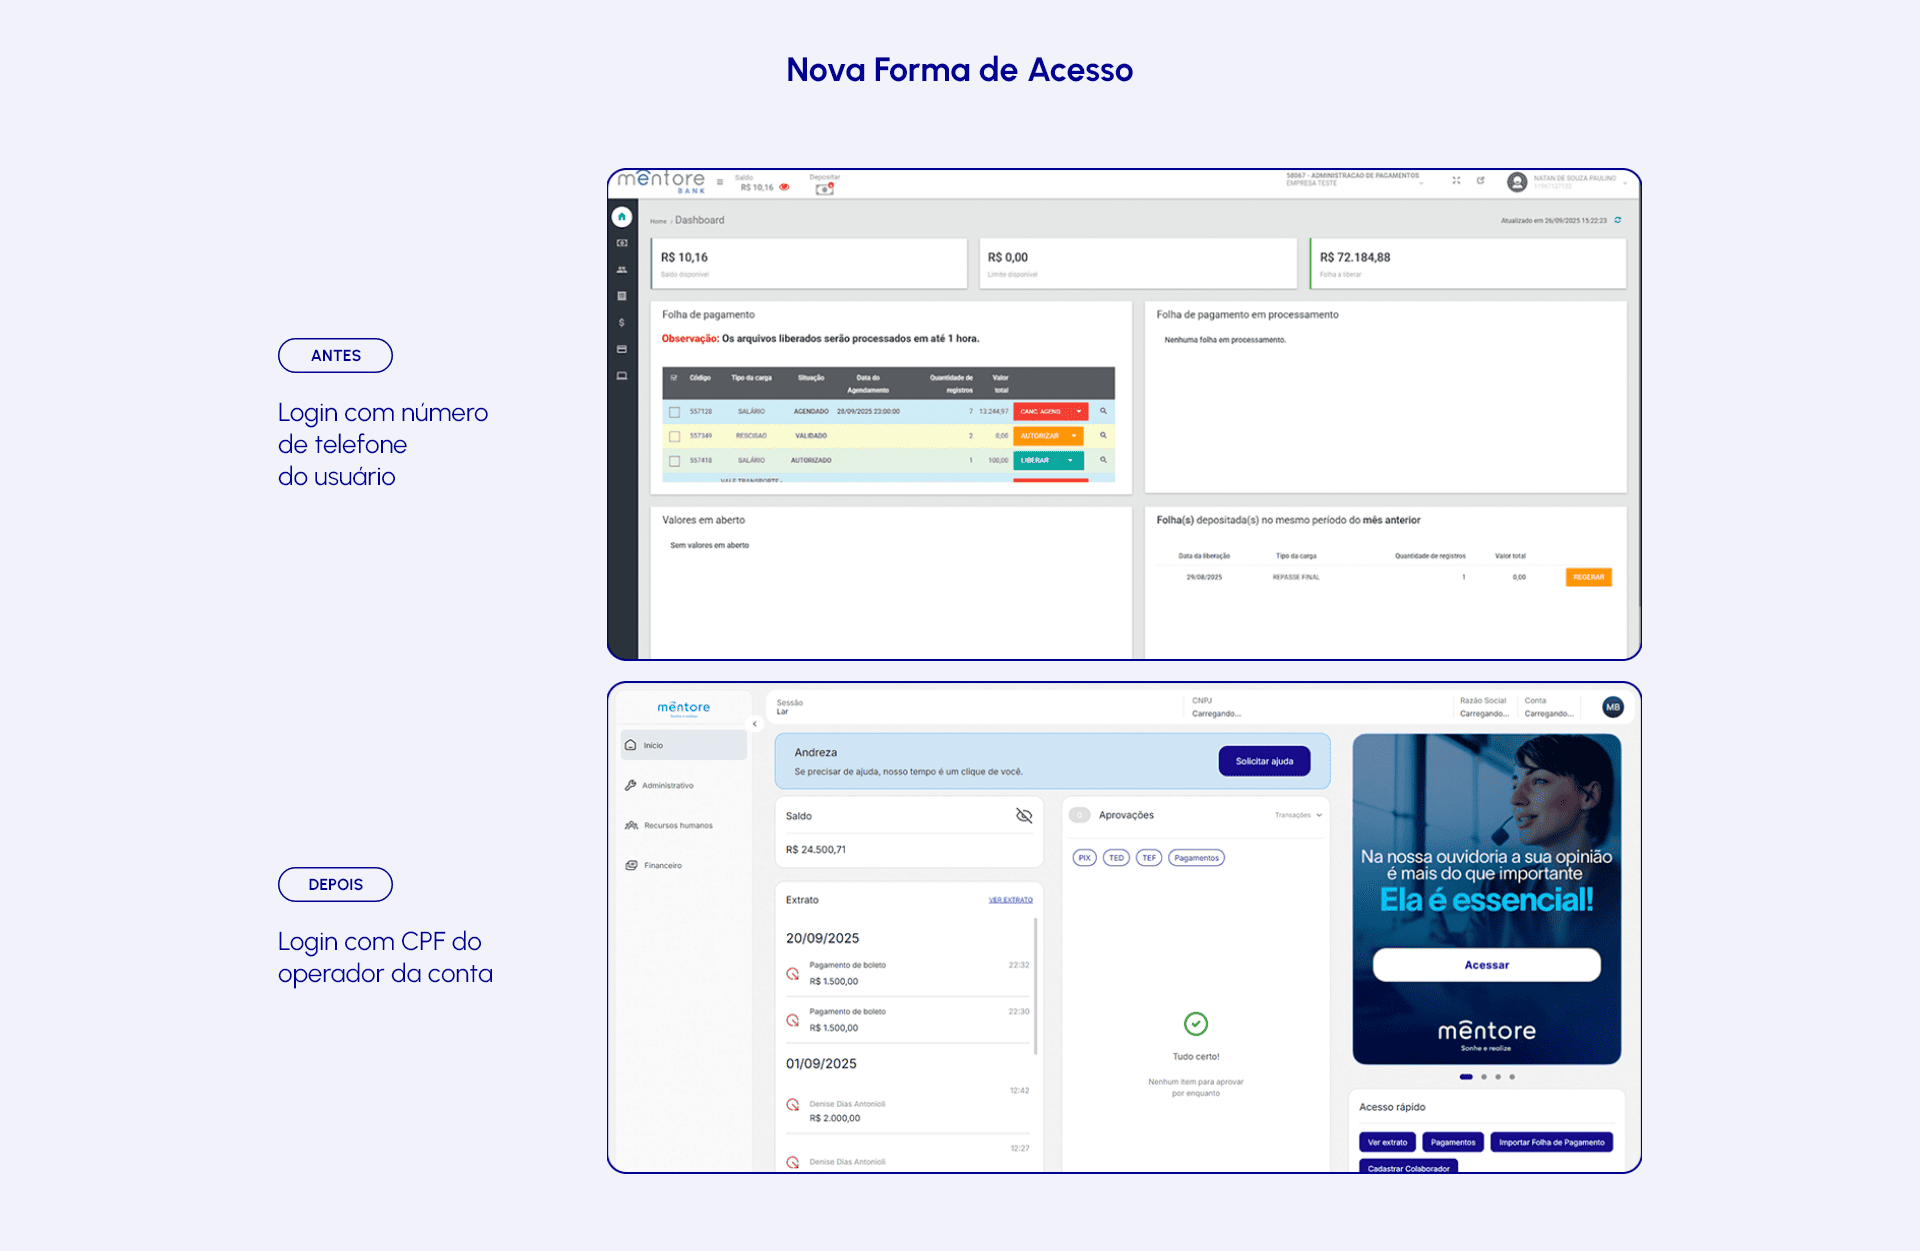Click the MB avatar in new dashboard header
This screenshot has width=1920, height=1251.
1613,707
